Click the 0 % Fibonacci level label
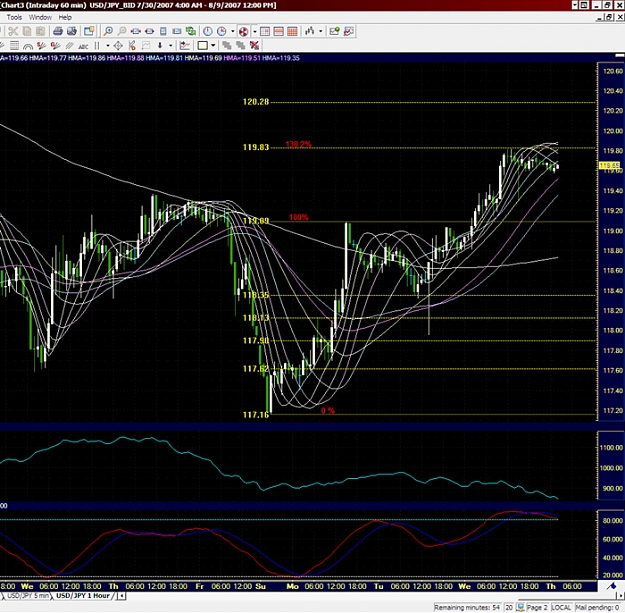625x613 pixels. point(328,411)
